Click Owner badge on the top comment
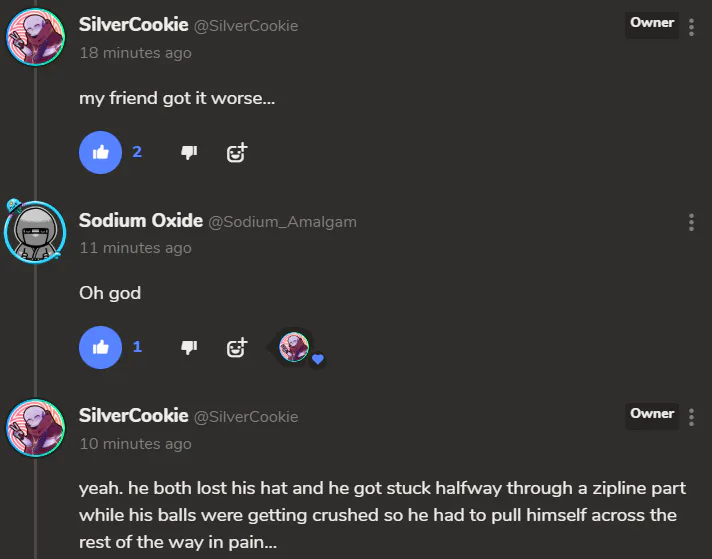This screenshot has width=712, height=559. coord(652,23)
